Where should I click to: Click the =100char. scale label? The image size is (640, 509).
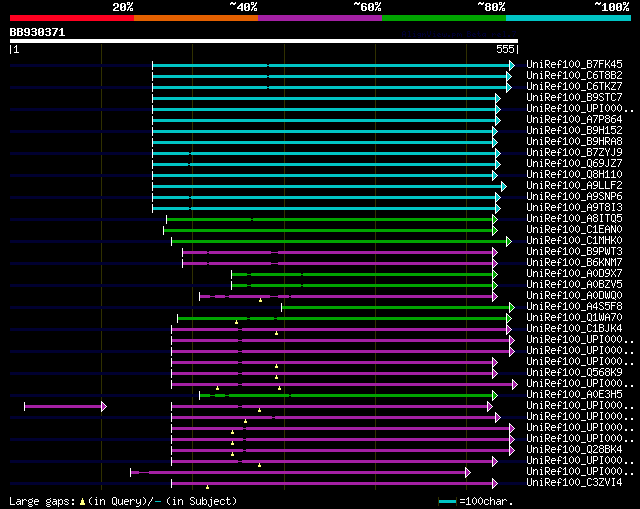coord(486,501)
